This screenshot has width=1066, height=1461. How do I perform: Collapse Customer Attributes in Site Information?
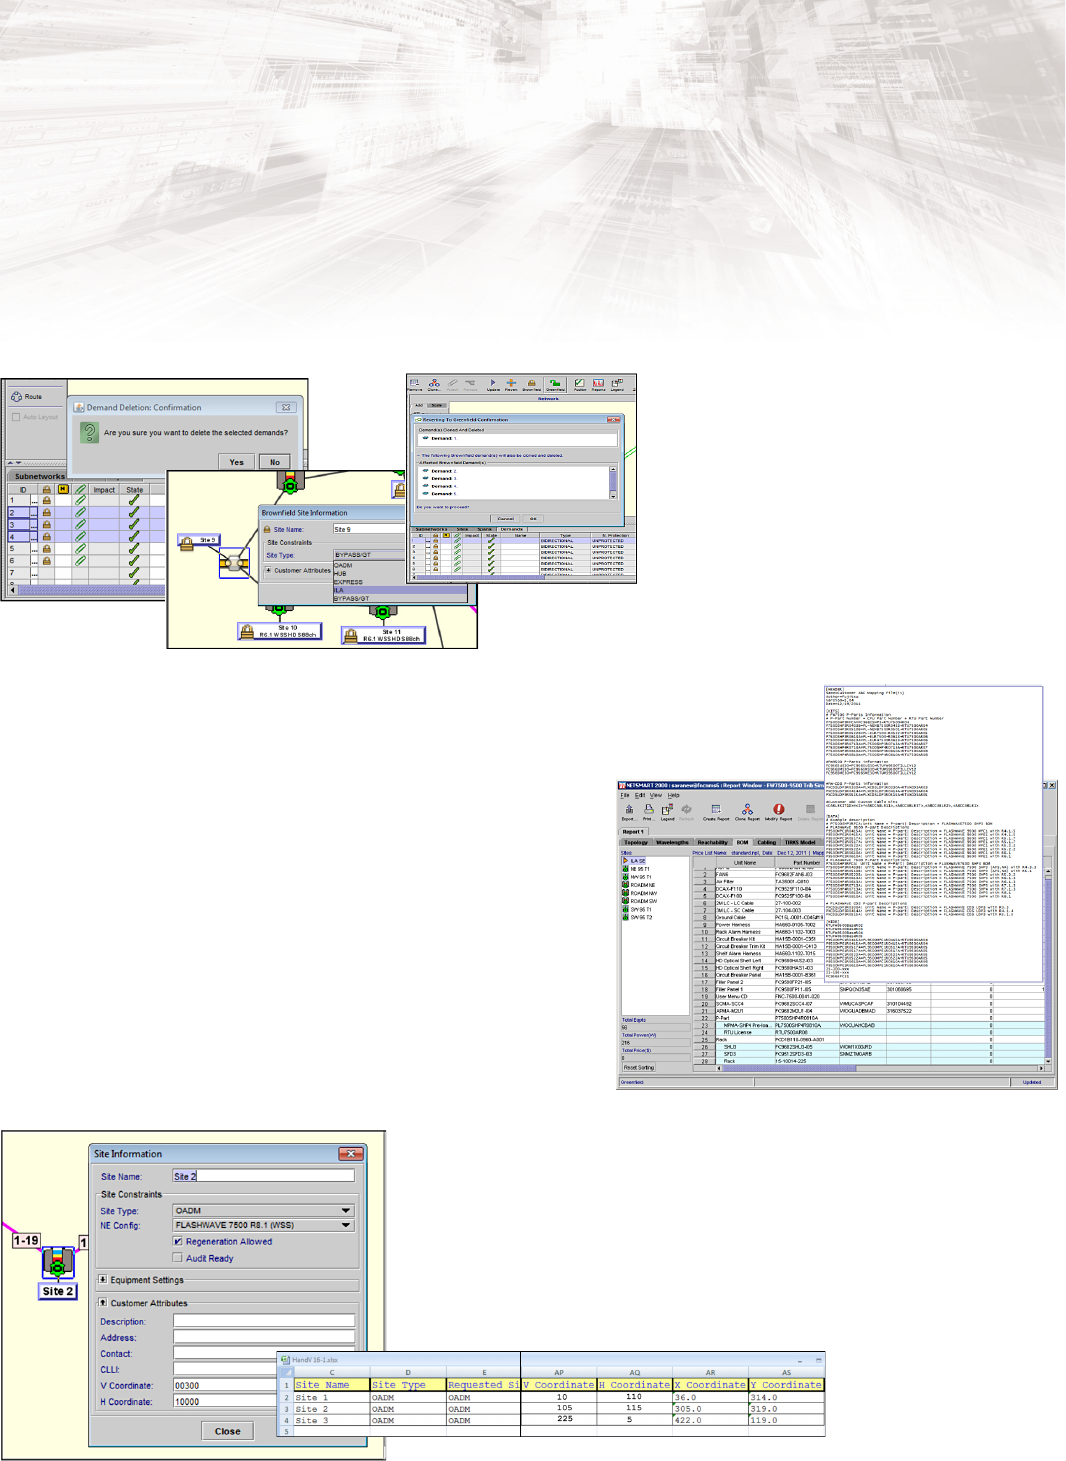click(x=102, y=1303)
